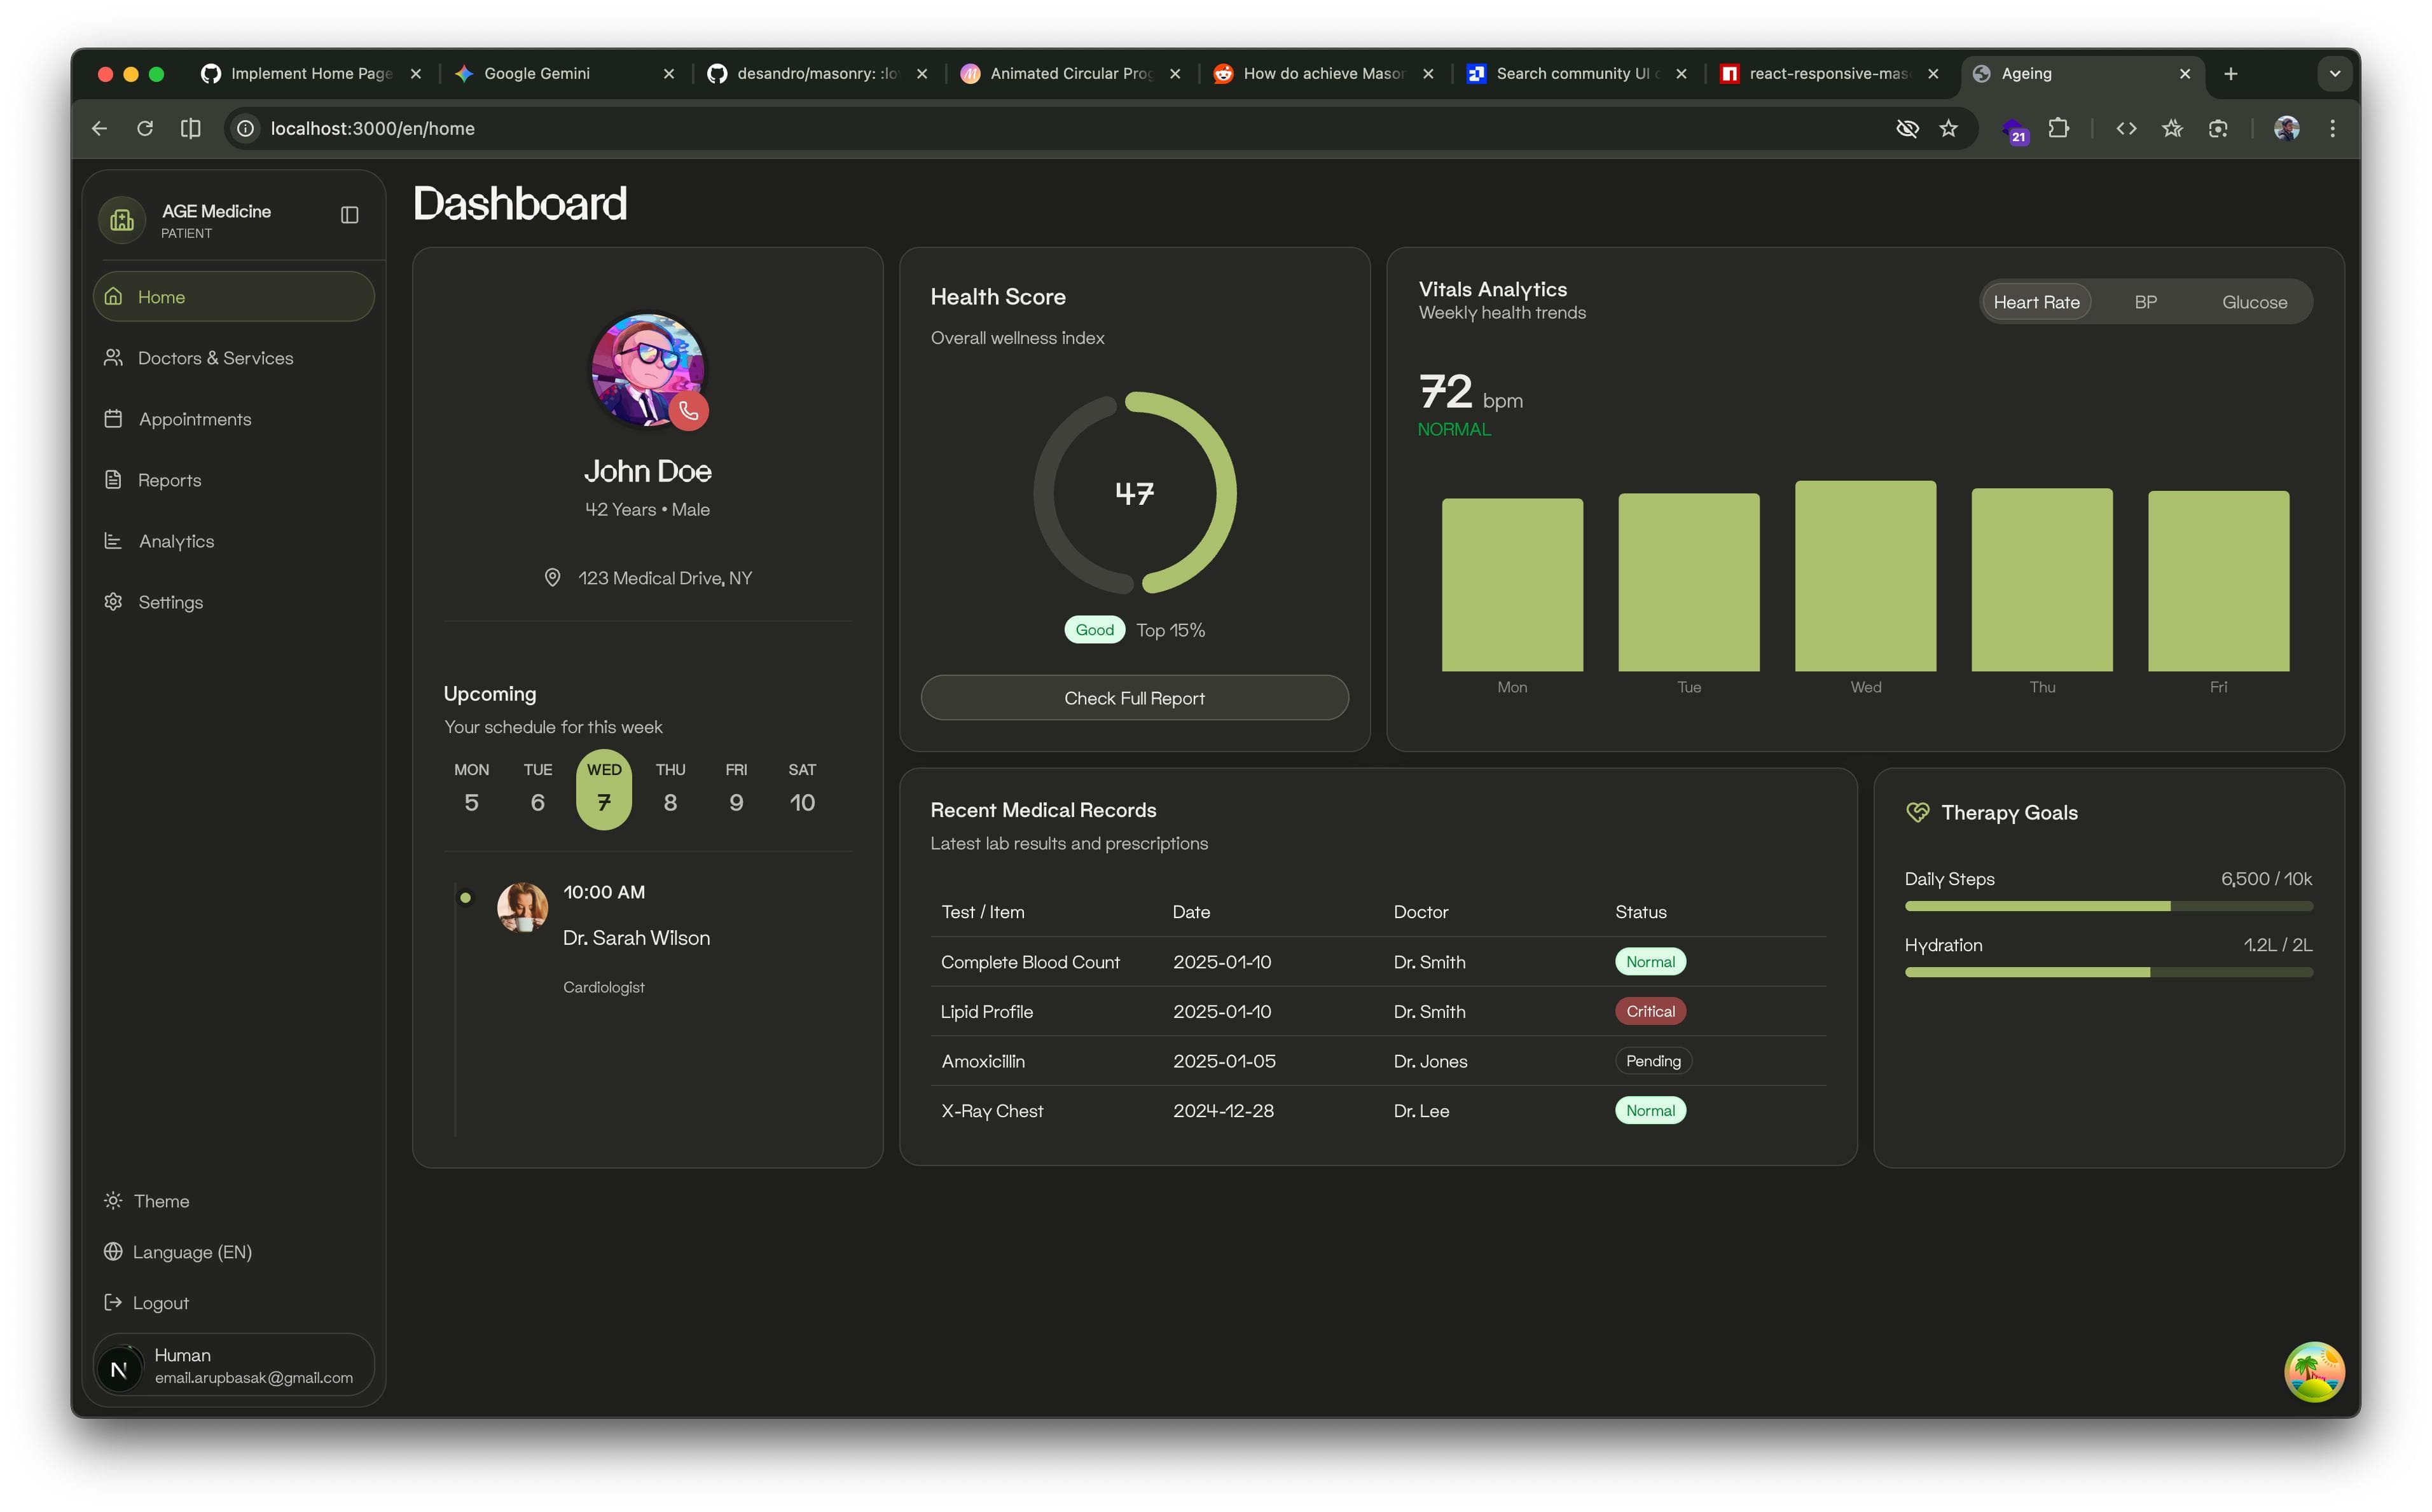Switch vitals chart to BP
This screenshot has height=1512, width=2432.
2145,302
